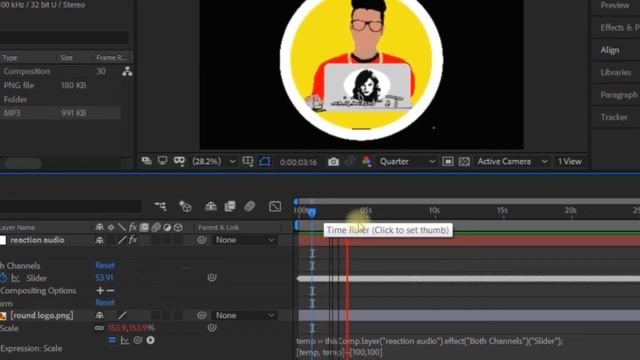Click the Adjustment Layer column header icon
Image resolution: width=640 pixels, height=360 pixels.
167,227
